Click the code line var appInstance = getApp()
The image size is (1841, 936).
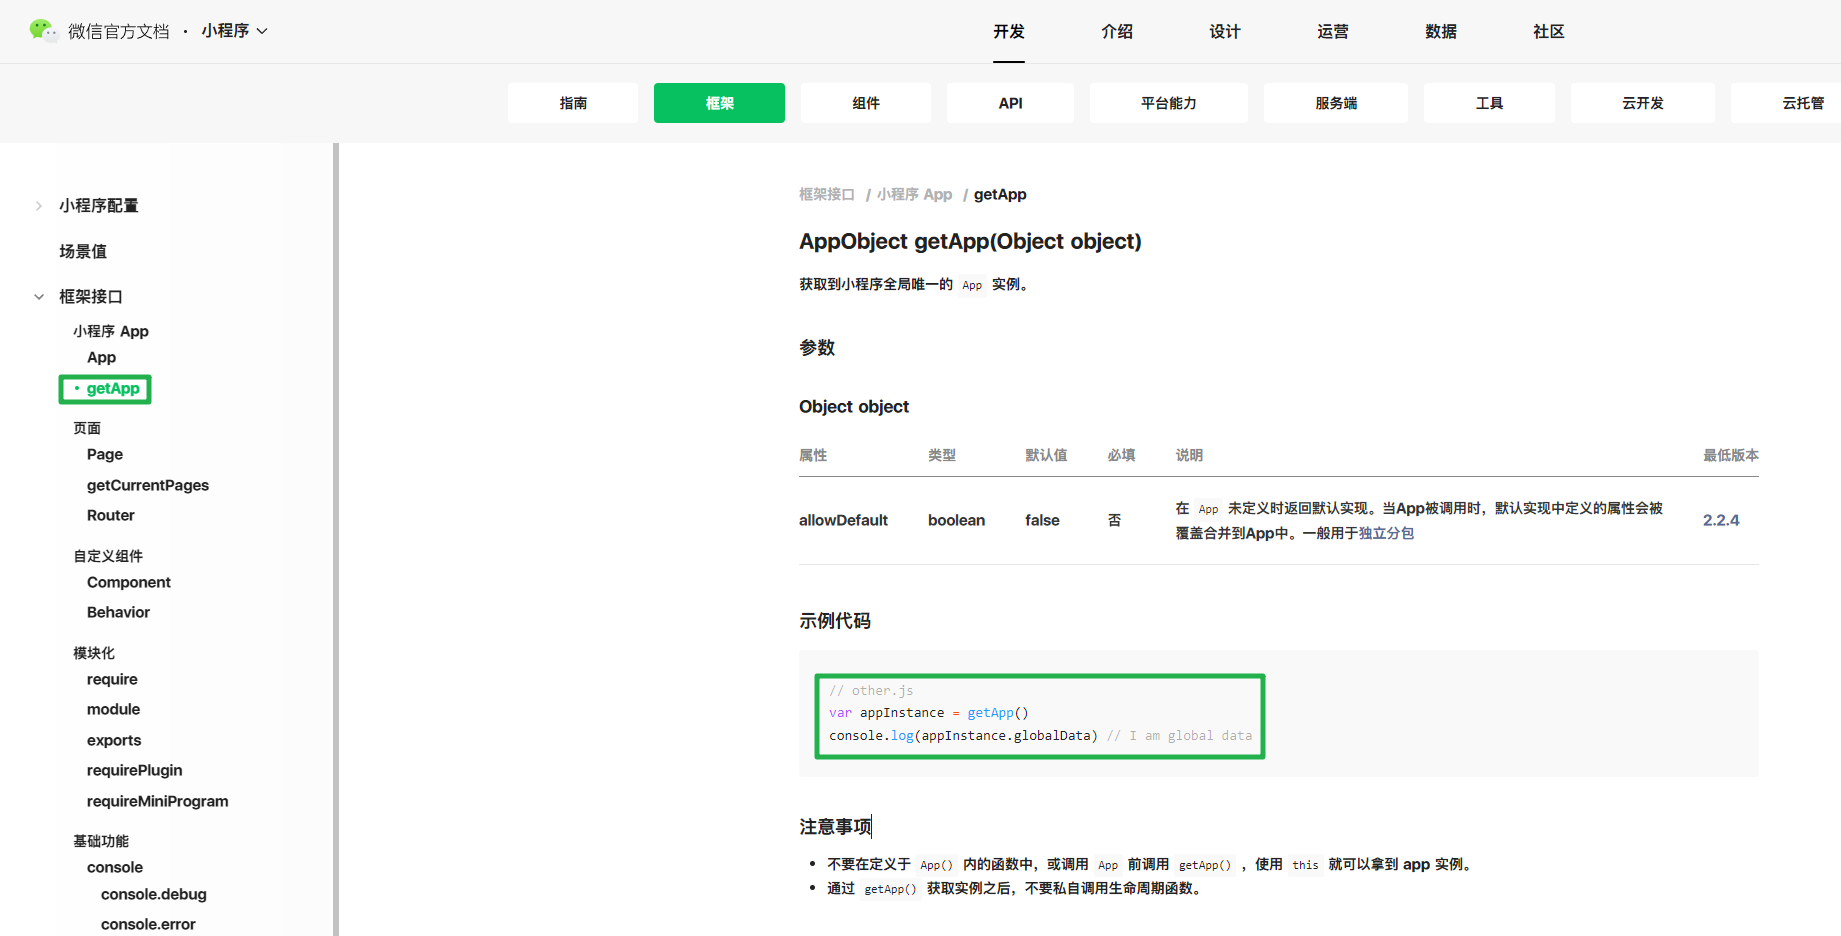[x=928, y=713]
